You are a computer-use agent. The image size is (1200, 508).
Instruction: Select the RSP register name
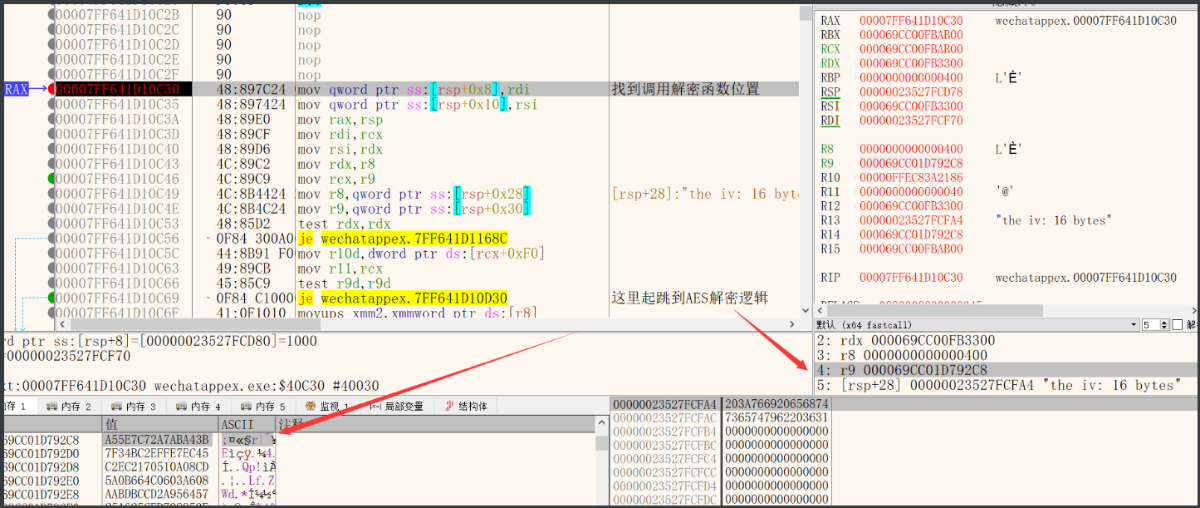(830, 91)
